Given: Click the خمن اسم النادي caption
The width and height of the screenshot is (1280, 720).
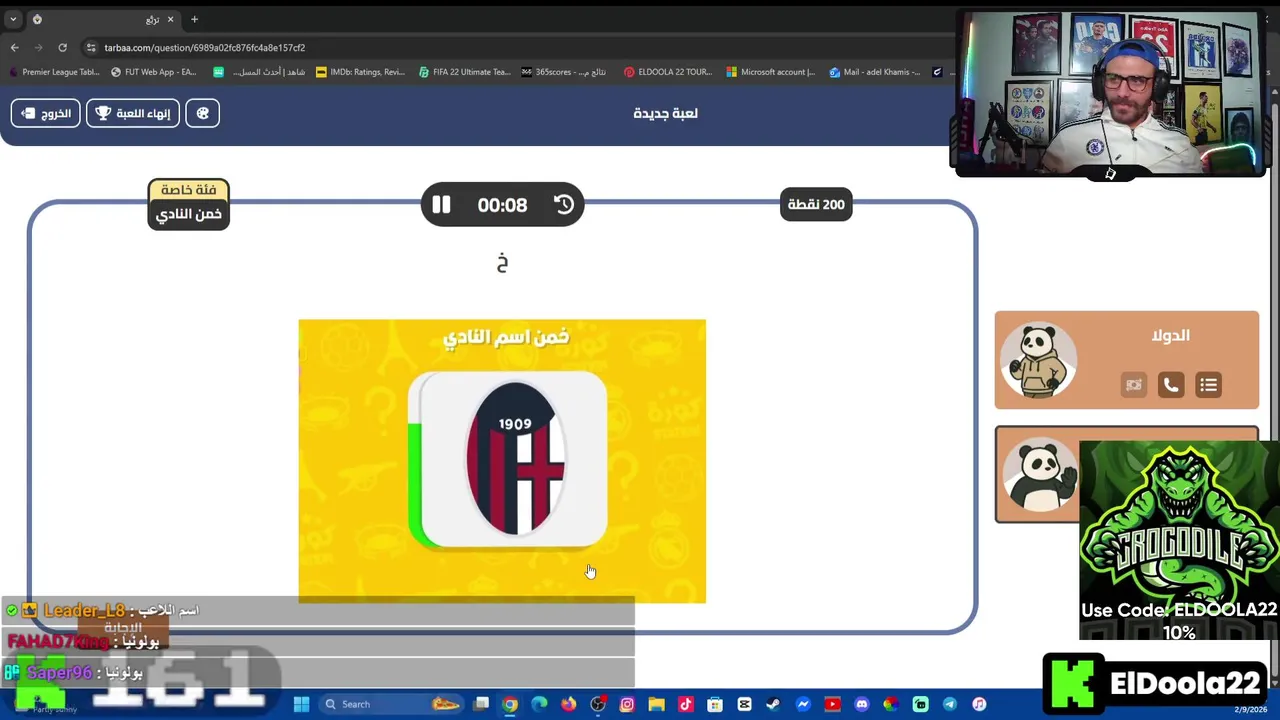Looking at the screenshot, I should (506, 338).
